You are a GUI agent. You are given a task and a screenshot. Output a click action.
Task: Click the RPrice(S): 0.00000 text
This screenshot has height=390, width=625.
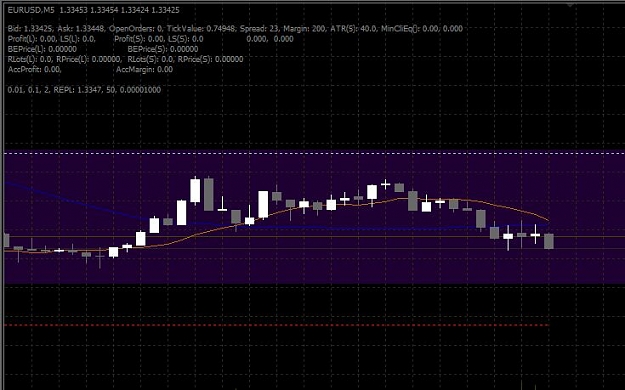point(210,59)
